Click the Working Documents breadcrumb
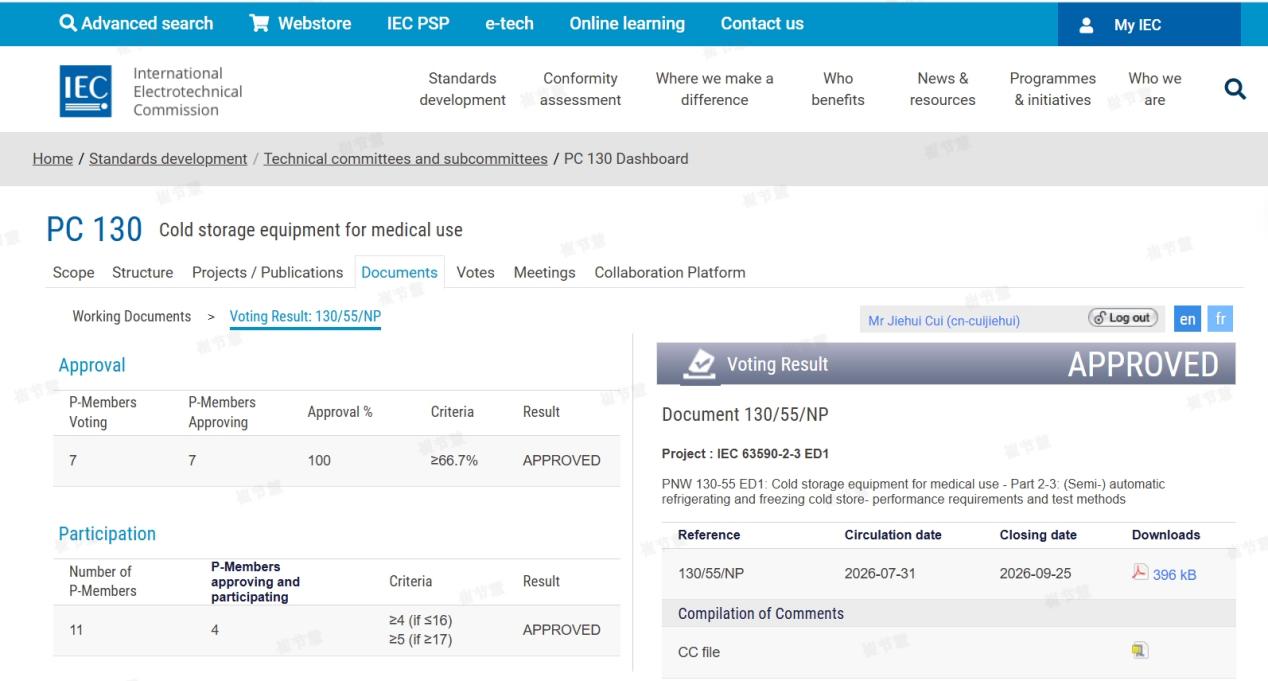Image resolution: width=1268 pixels, height=681 pixels. (131, 316)
